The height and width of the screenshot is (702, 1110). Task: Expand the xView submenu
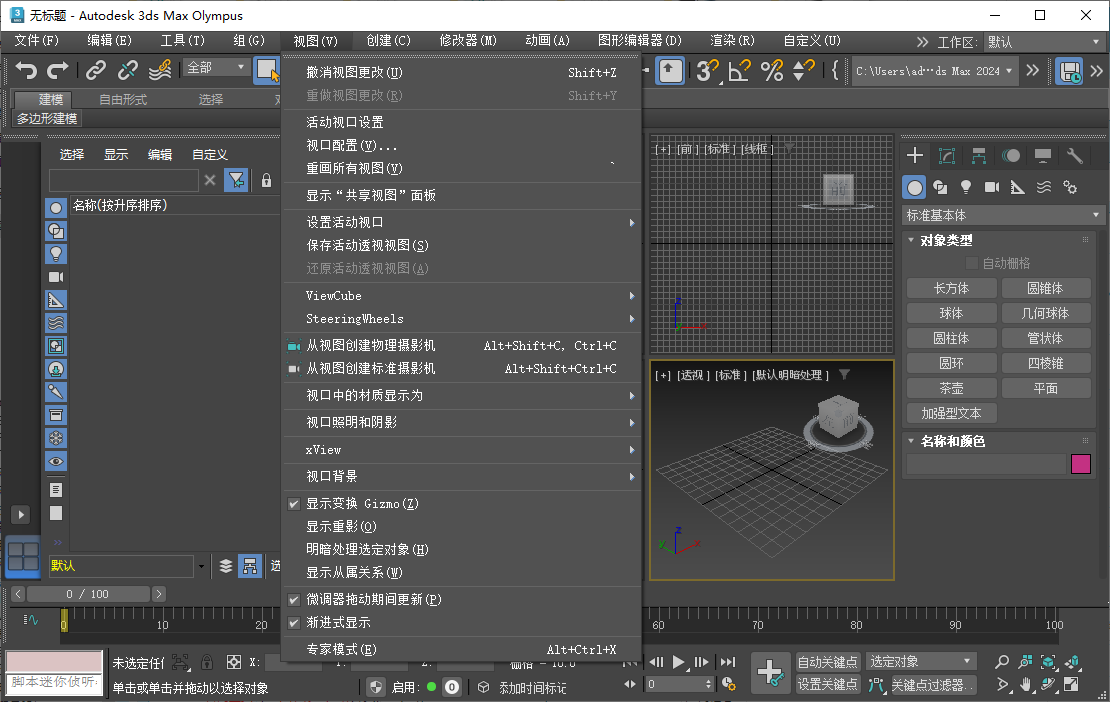click(462, 450)
